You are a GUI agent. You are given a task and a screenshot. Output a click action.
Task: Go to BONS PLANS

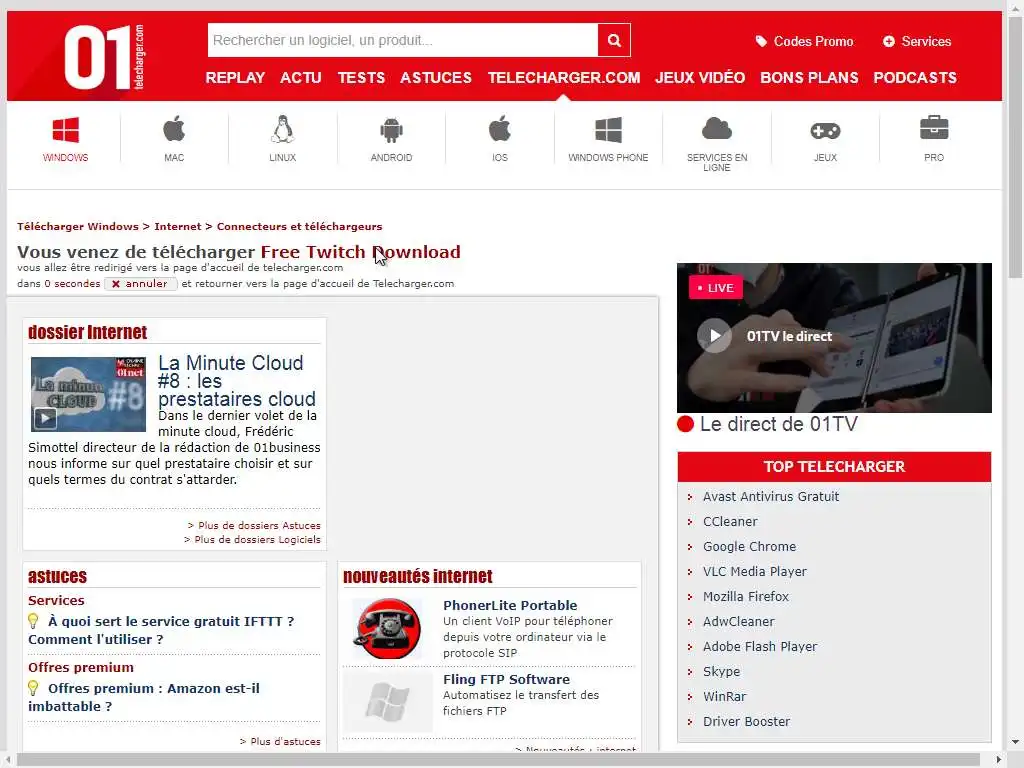pyautogui.click(x=809, y=78)
